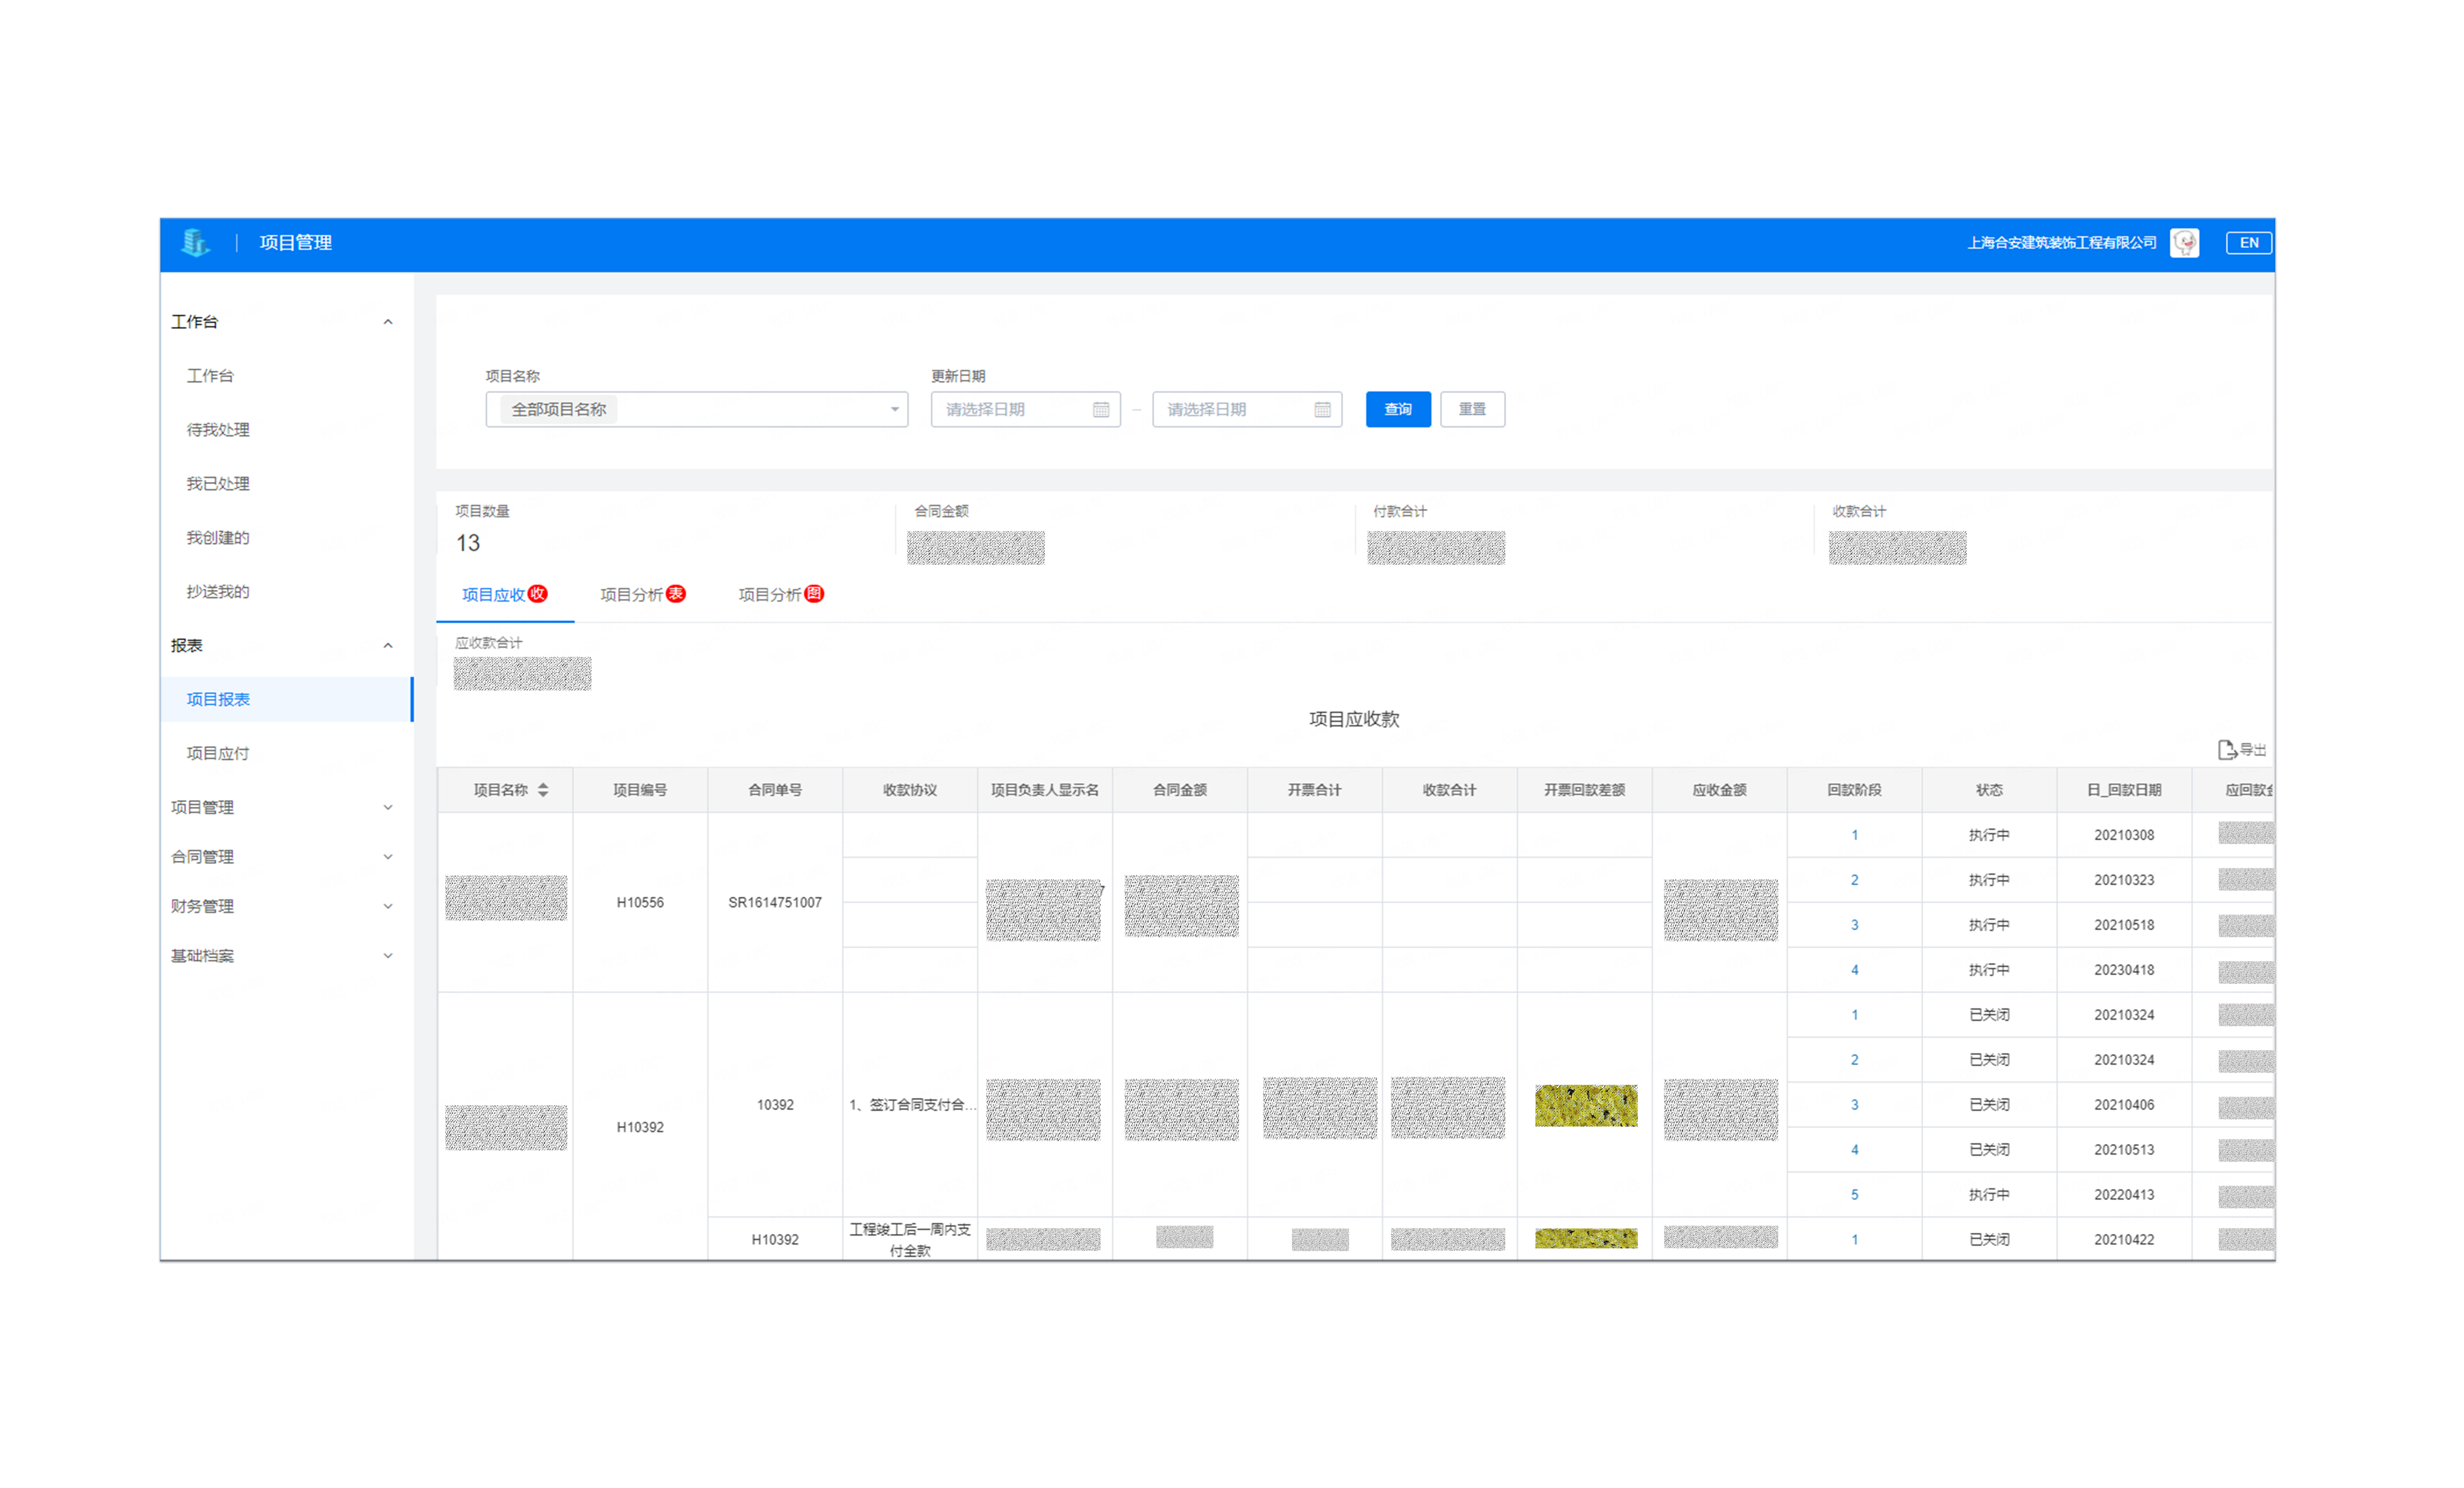Click 执行中 status in 20220413 row
This screenshot has width=2464, height=1488.
pyautogui.click(x=1989, y=1195)
